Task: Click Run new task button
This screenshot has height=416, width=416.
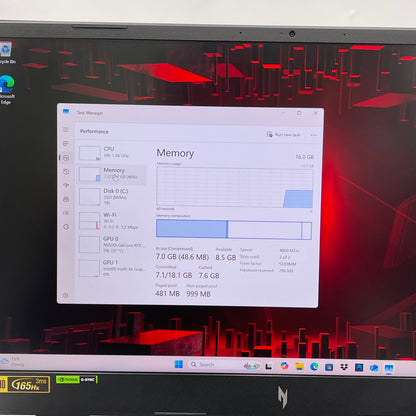Action: [284, 135]
